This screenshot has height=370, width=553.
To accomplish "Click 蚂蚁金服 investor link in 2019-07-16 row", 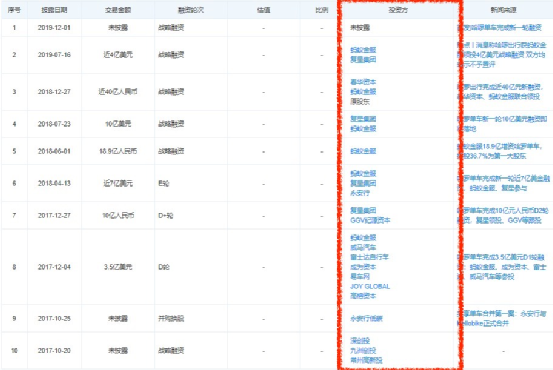I will coord(363,50).
